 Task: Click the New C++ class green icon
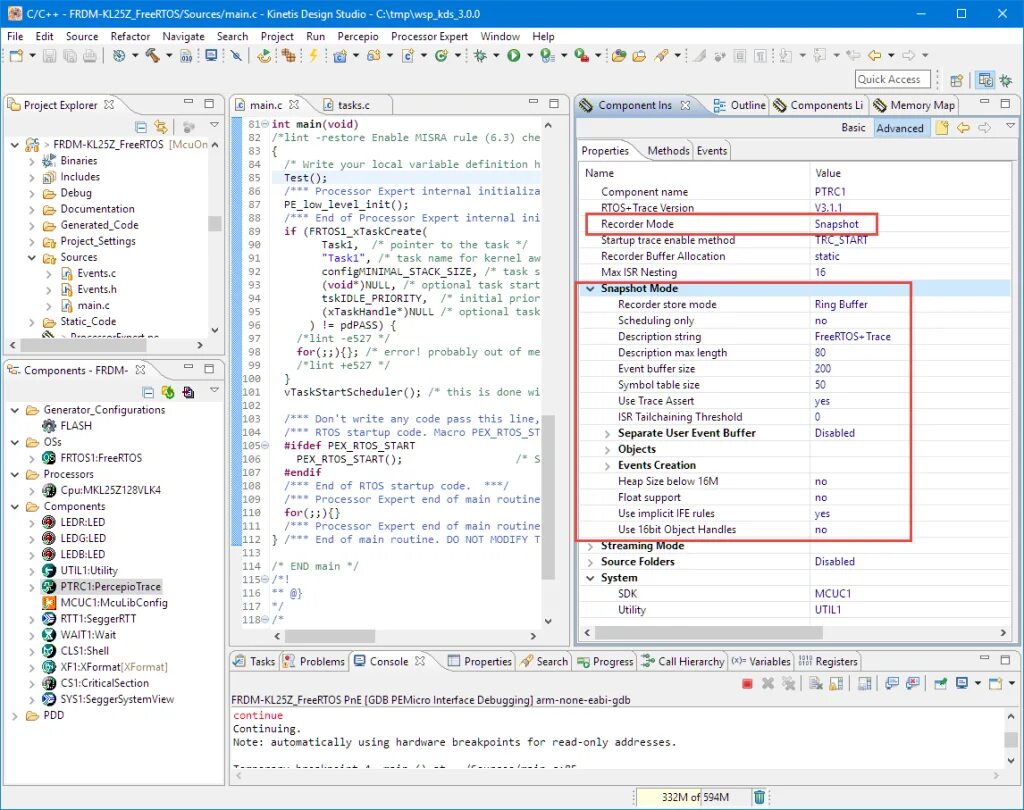tap(441, 56)
